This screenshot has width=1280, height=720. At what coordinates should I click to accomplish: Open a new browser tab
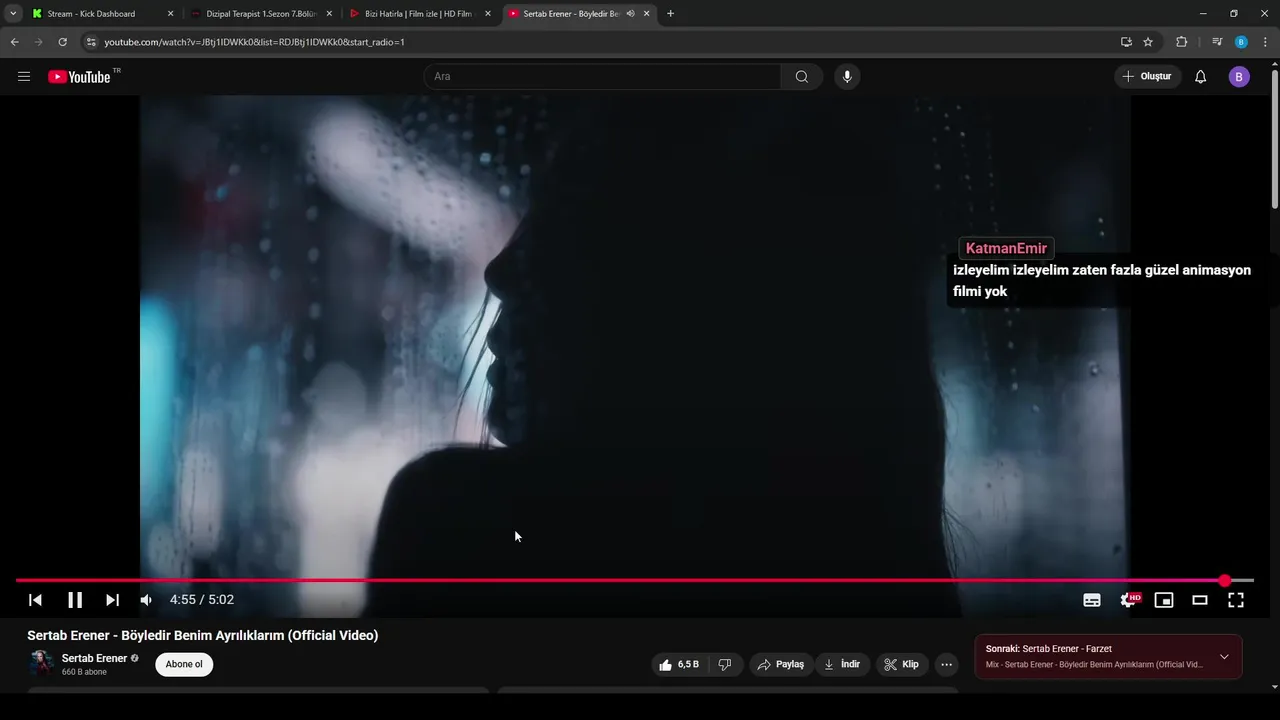670,14
